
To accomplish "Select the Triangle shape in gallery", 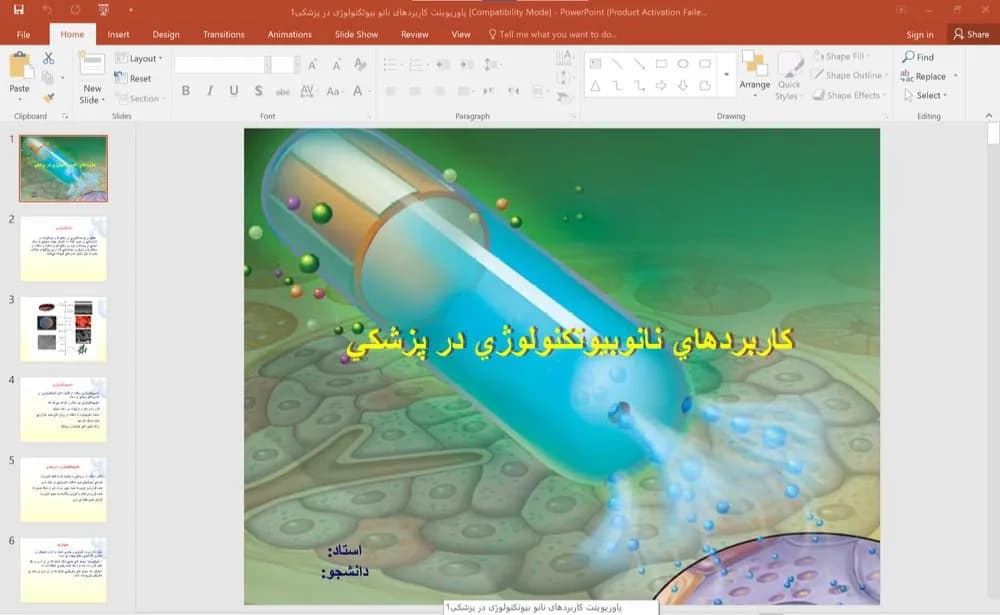I will click(x=596, y=85).
